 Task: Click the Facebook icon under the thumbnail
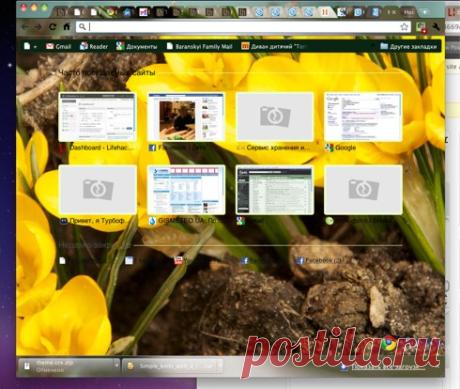click(x=152, y=148)
